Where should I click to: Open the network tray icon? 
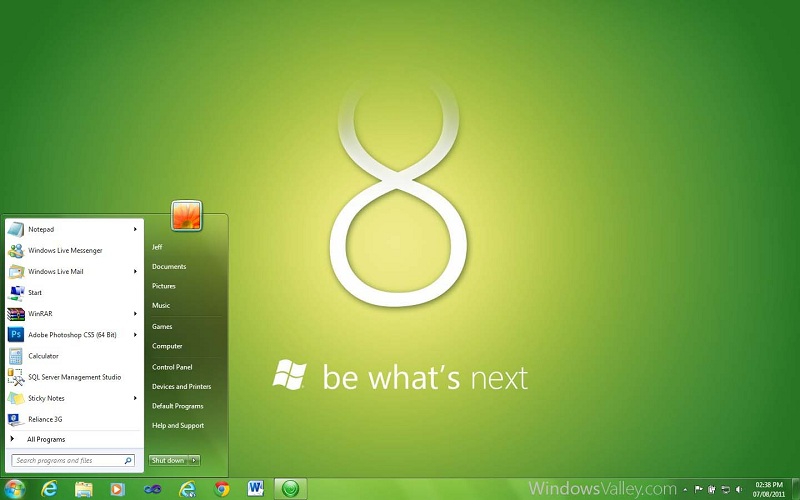725,489
